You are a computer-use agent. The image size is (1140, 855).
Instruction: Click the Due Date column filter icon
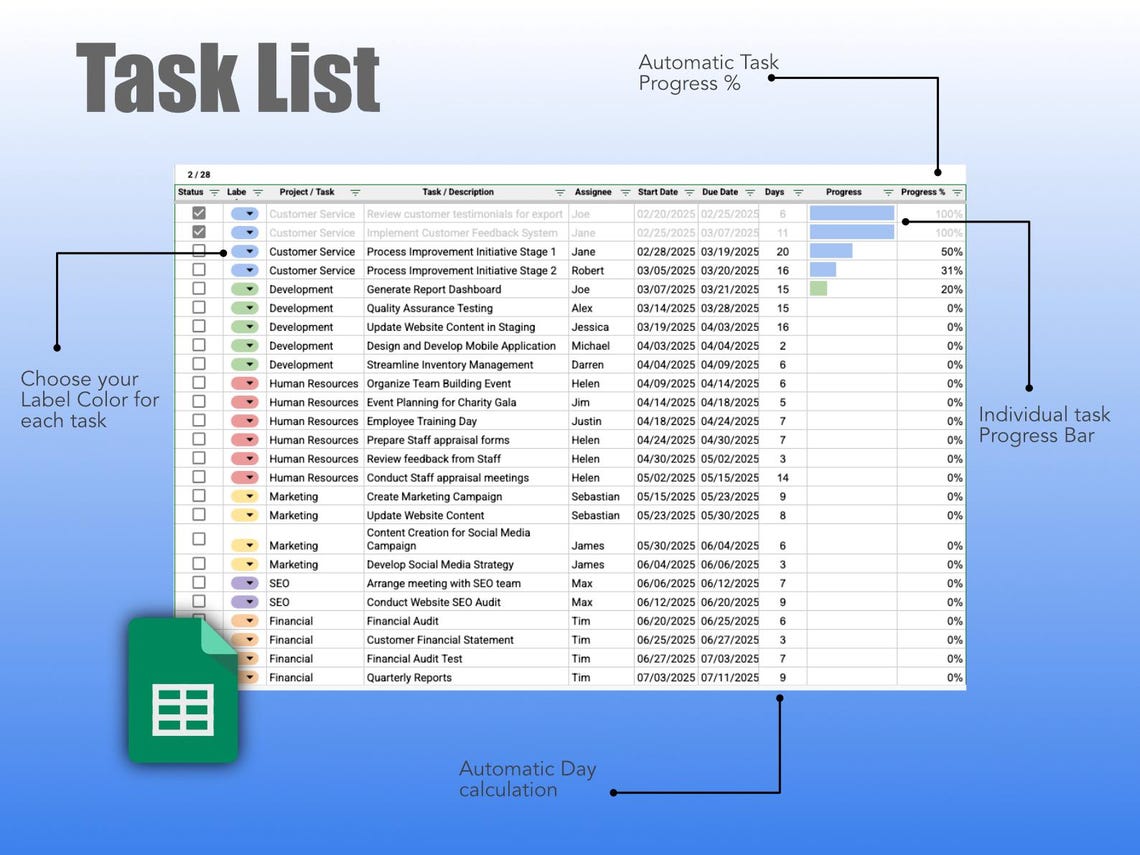[x=750, y=192]
